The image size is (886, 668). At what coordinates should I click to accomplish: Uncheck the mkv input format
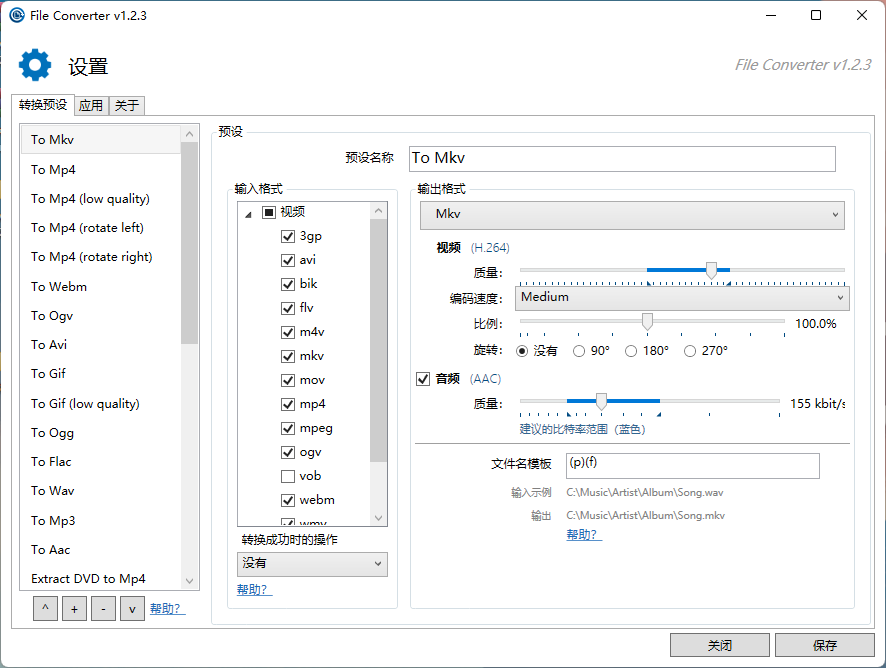point(288,356)
